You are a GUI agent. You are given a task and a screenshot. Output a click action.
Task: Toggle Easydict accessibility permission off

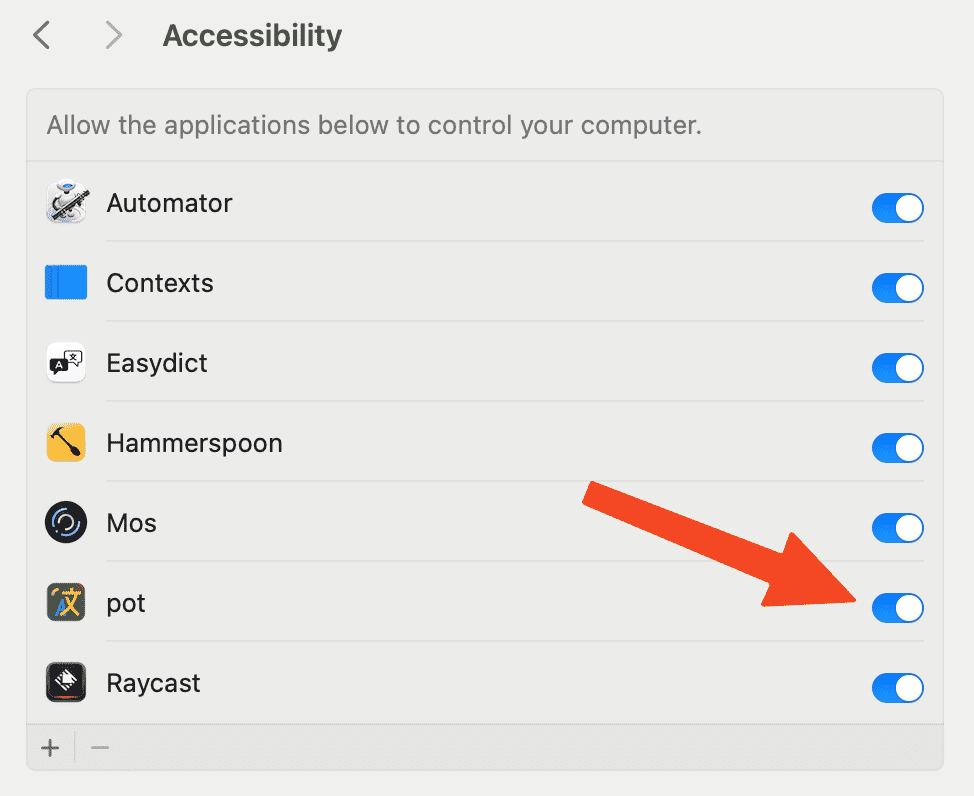click(898, 368)
